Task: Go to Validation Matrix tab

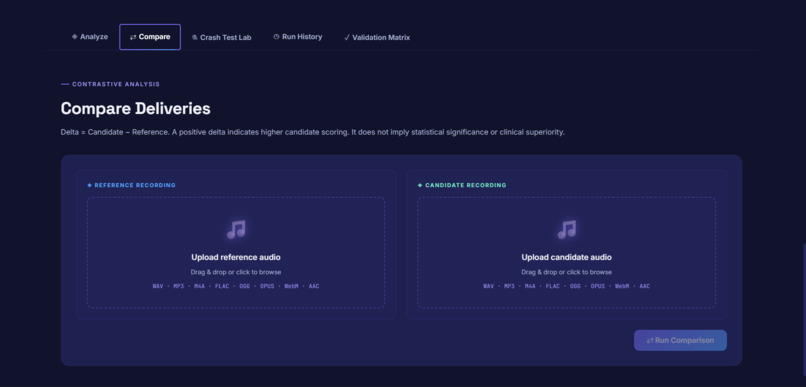Action: click(x=377, y=38)
